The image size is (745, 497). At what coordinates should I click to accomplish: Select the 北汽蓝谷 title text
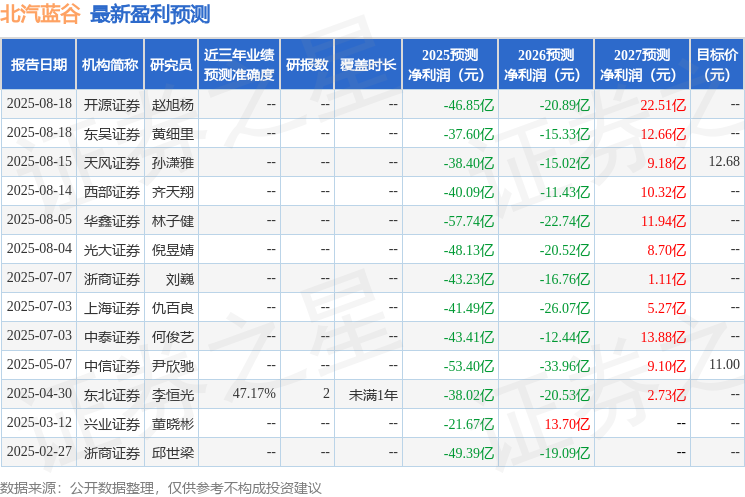(x=41, y=14)
